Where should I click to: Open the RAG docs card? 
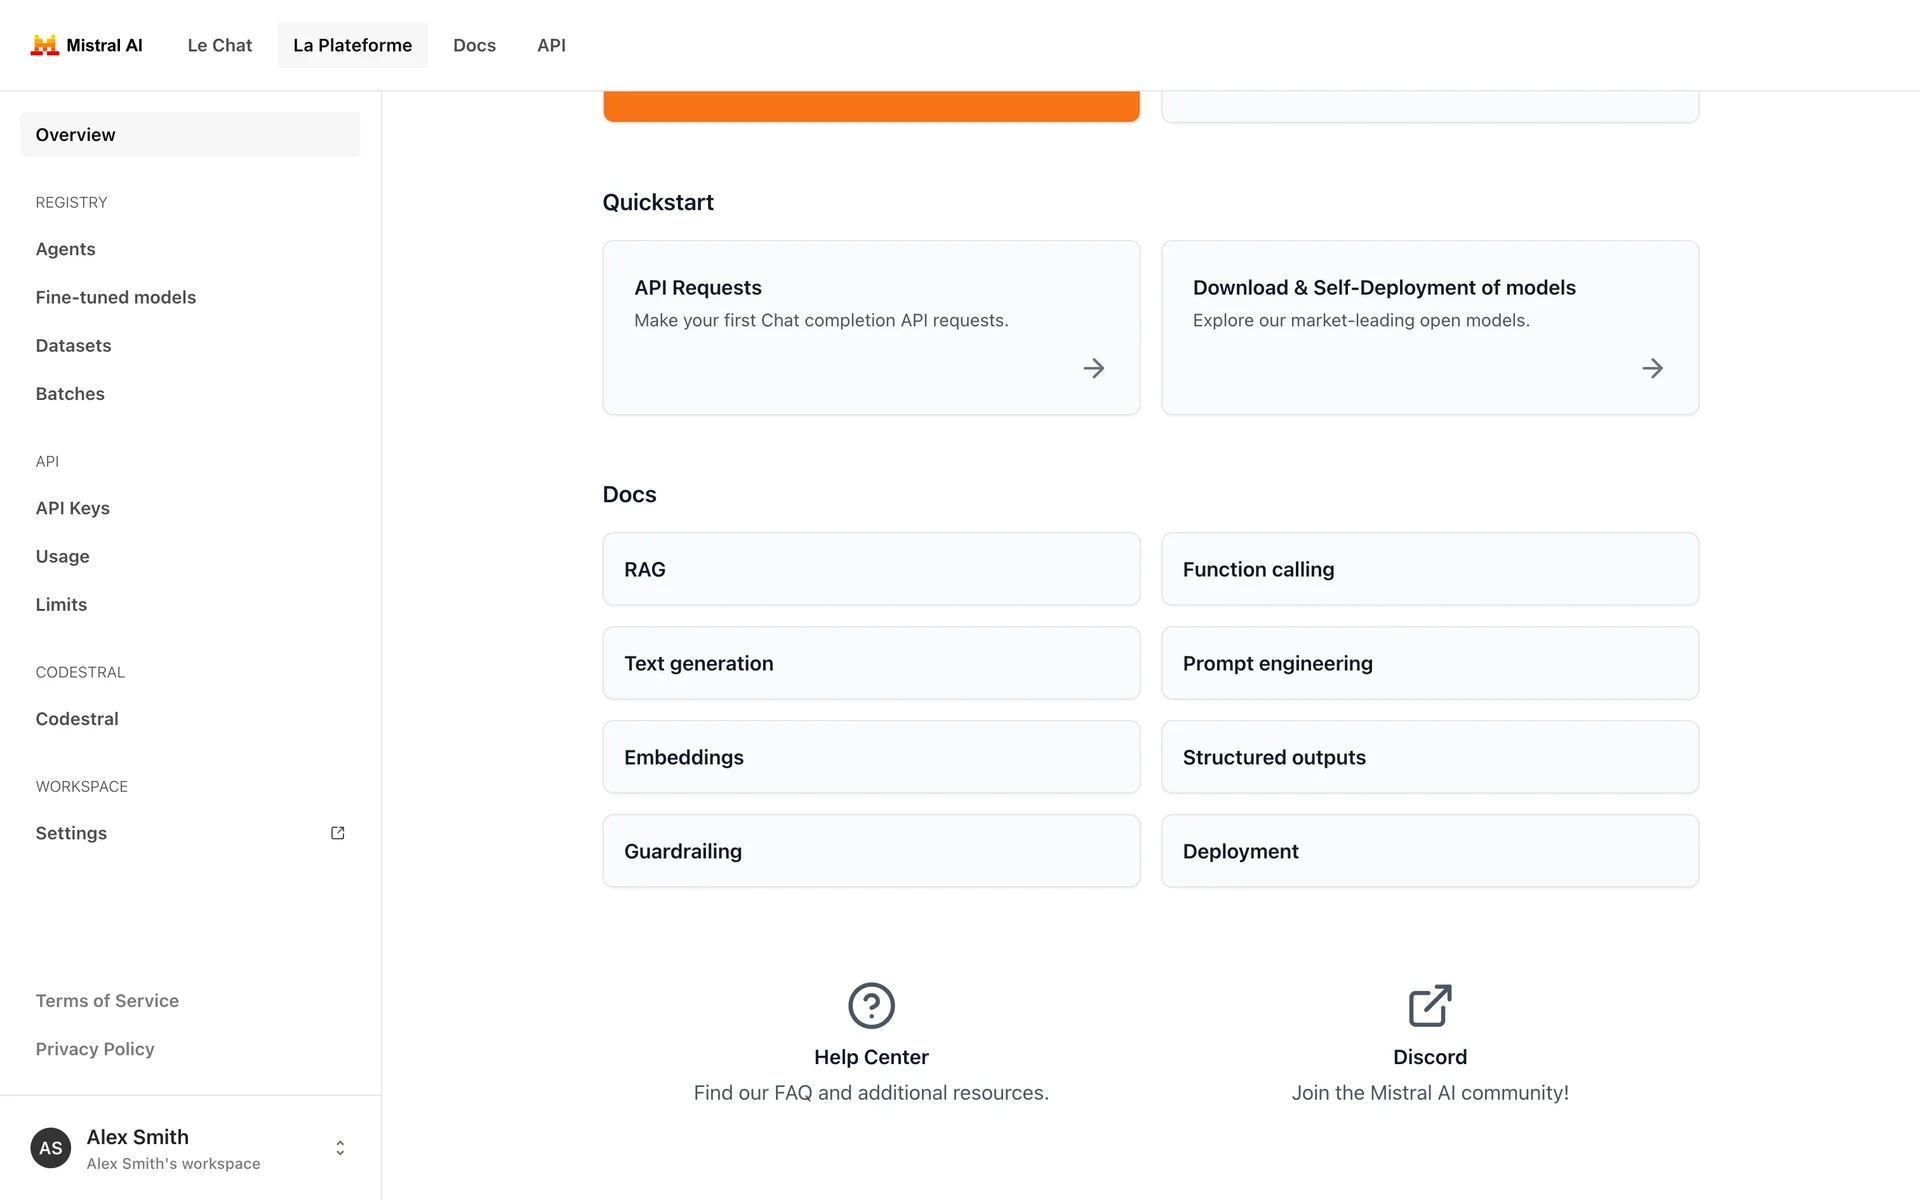pos(871,569)
